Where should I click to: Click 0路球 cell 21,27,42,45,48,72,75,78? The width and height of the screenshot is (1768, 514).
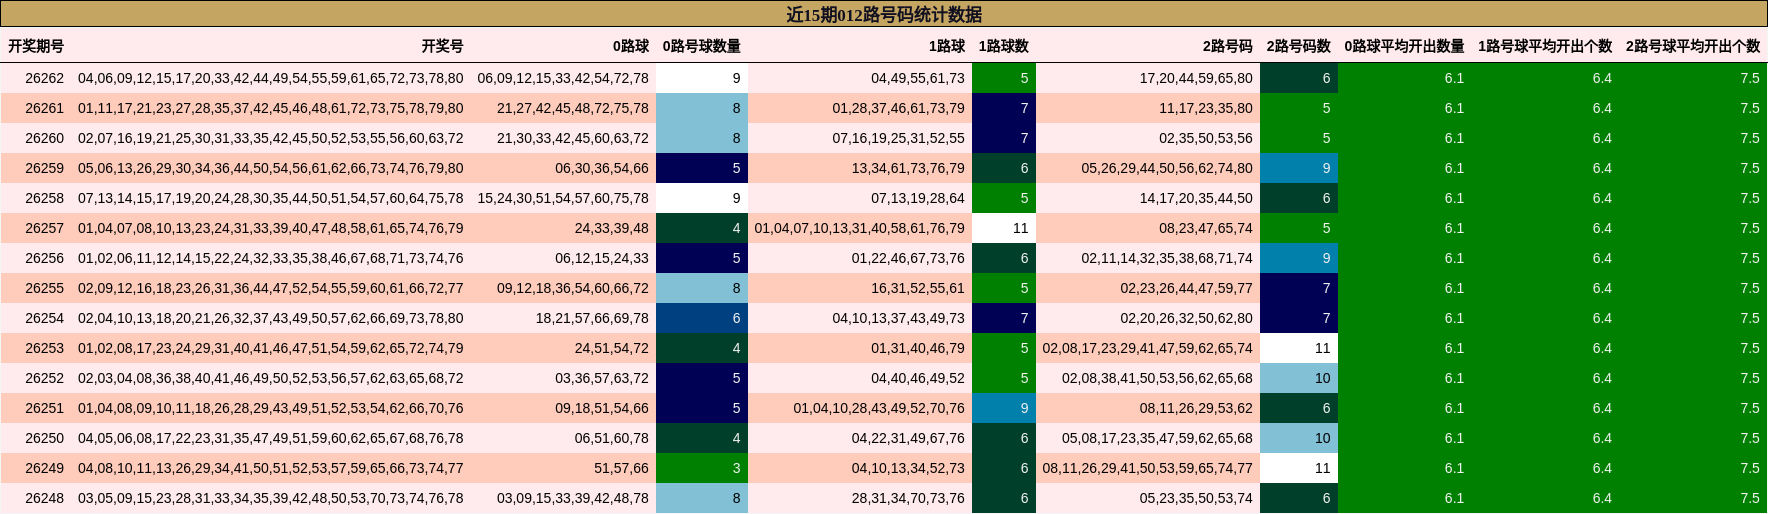pos(573,108)
